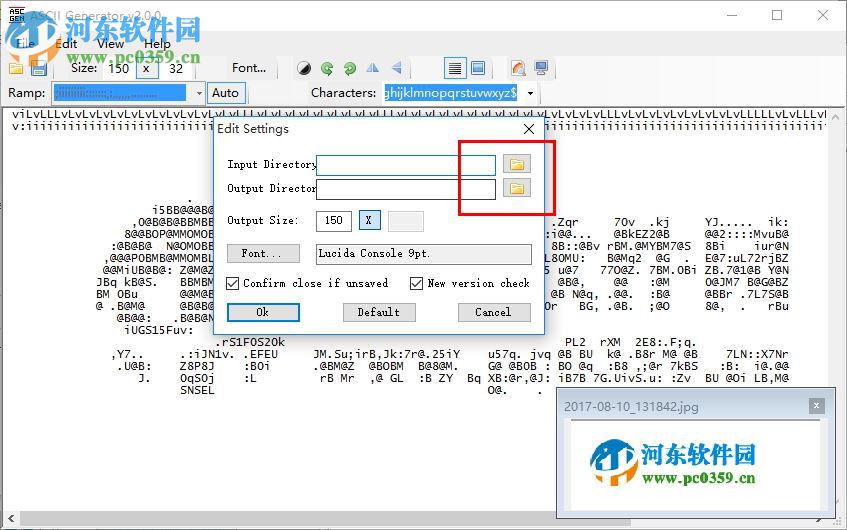
Task: Click the toolbar Size width field 150
Action: tap(119, 69)
